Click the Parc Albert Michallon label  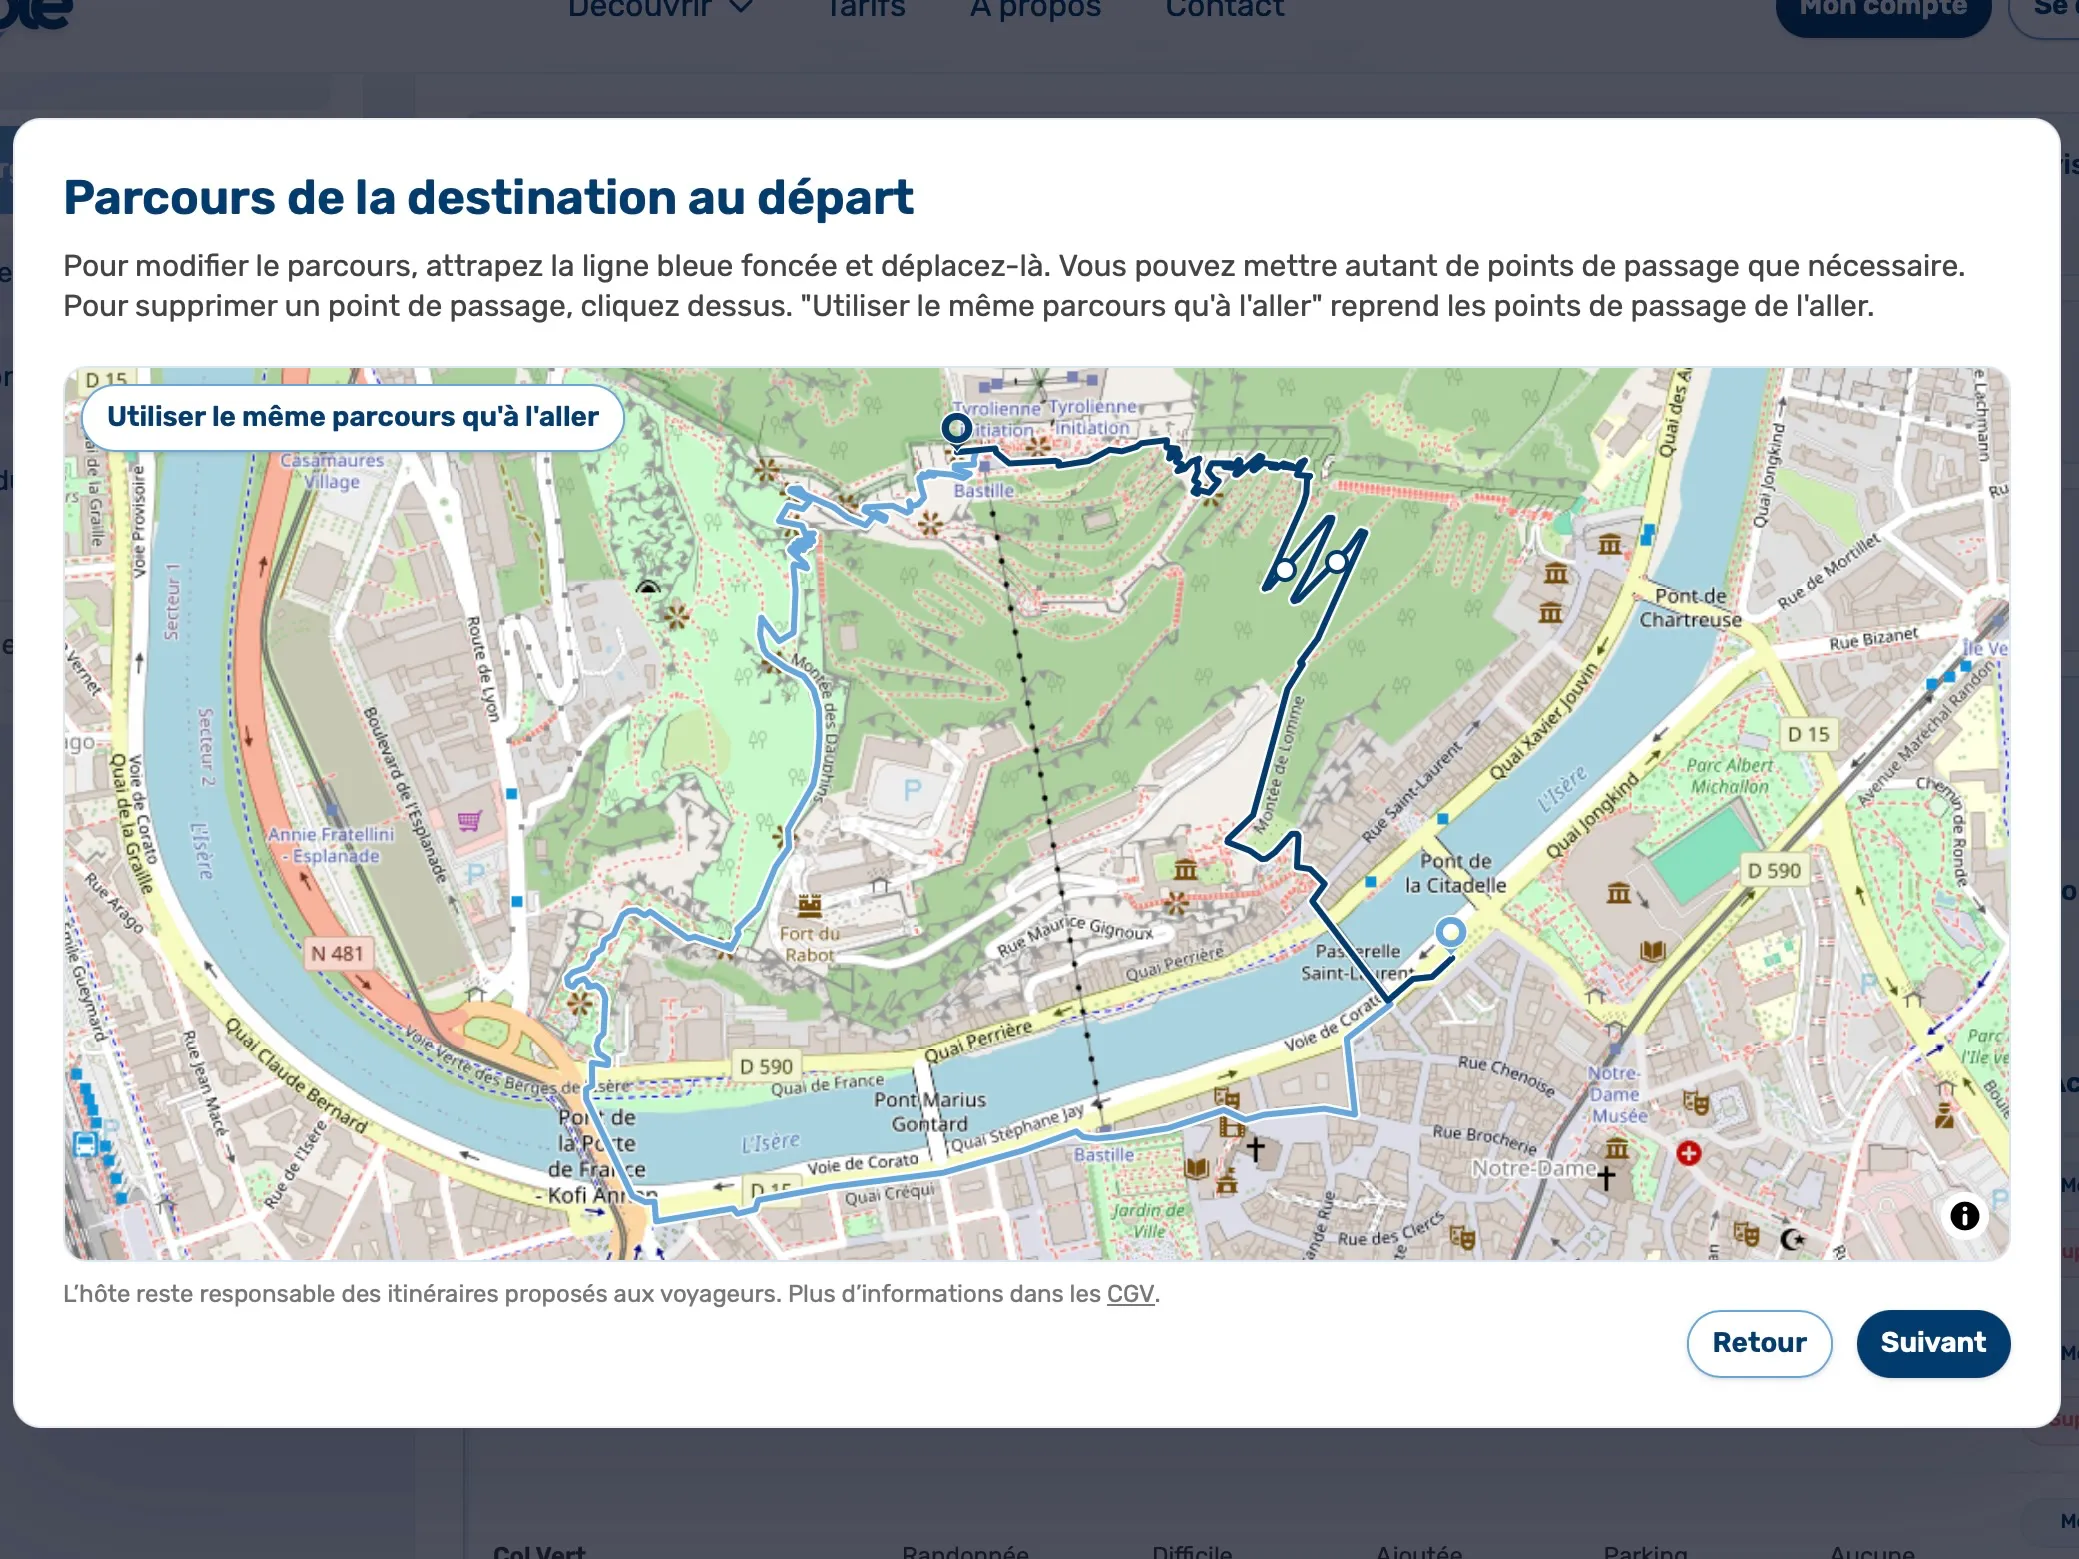pyautogui.click(x=1730, y=776)
